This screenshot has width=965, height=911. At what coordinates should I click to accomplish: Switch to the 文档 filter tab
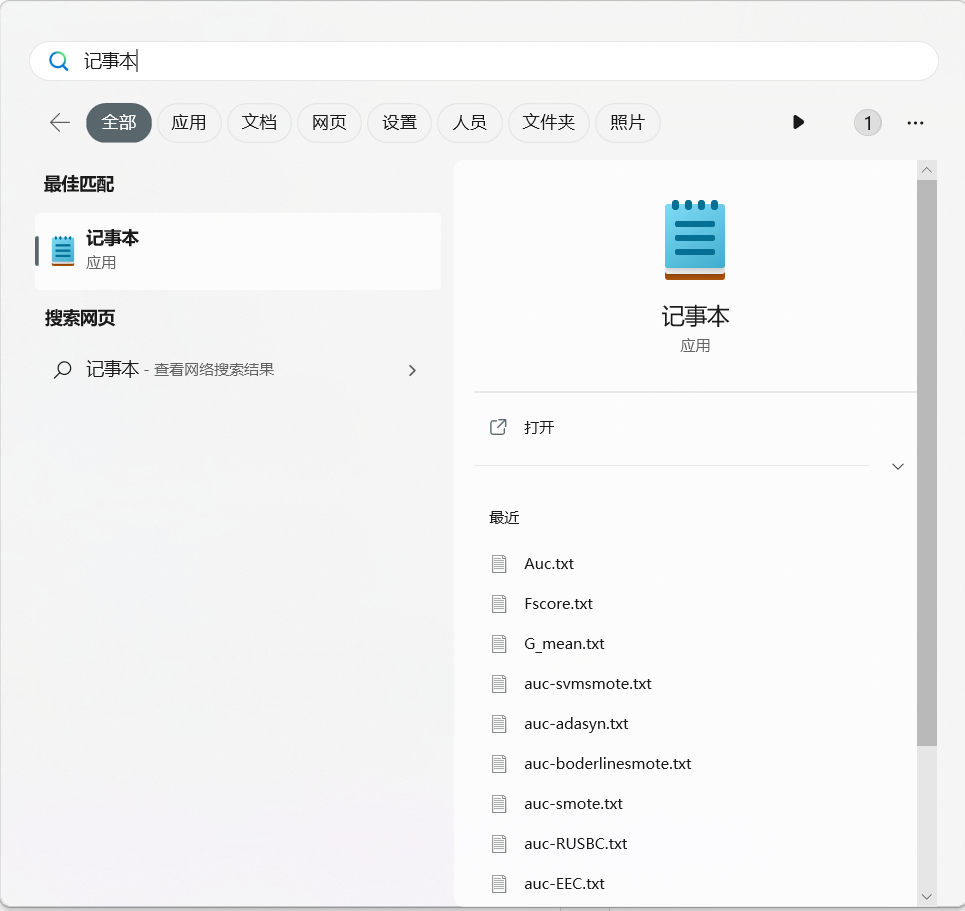[259, 122]
